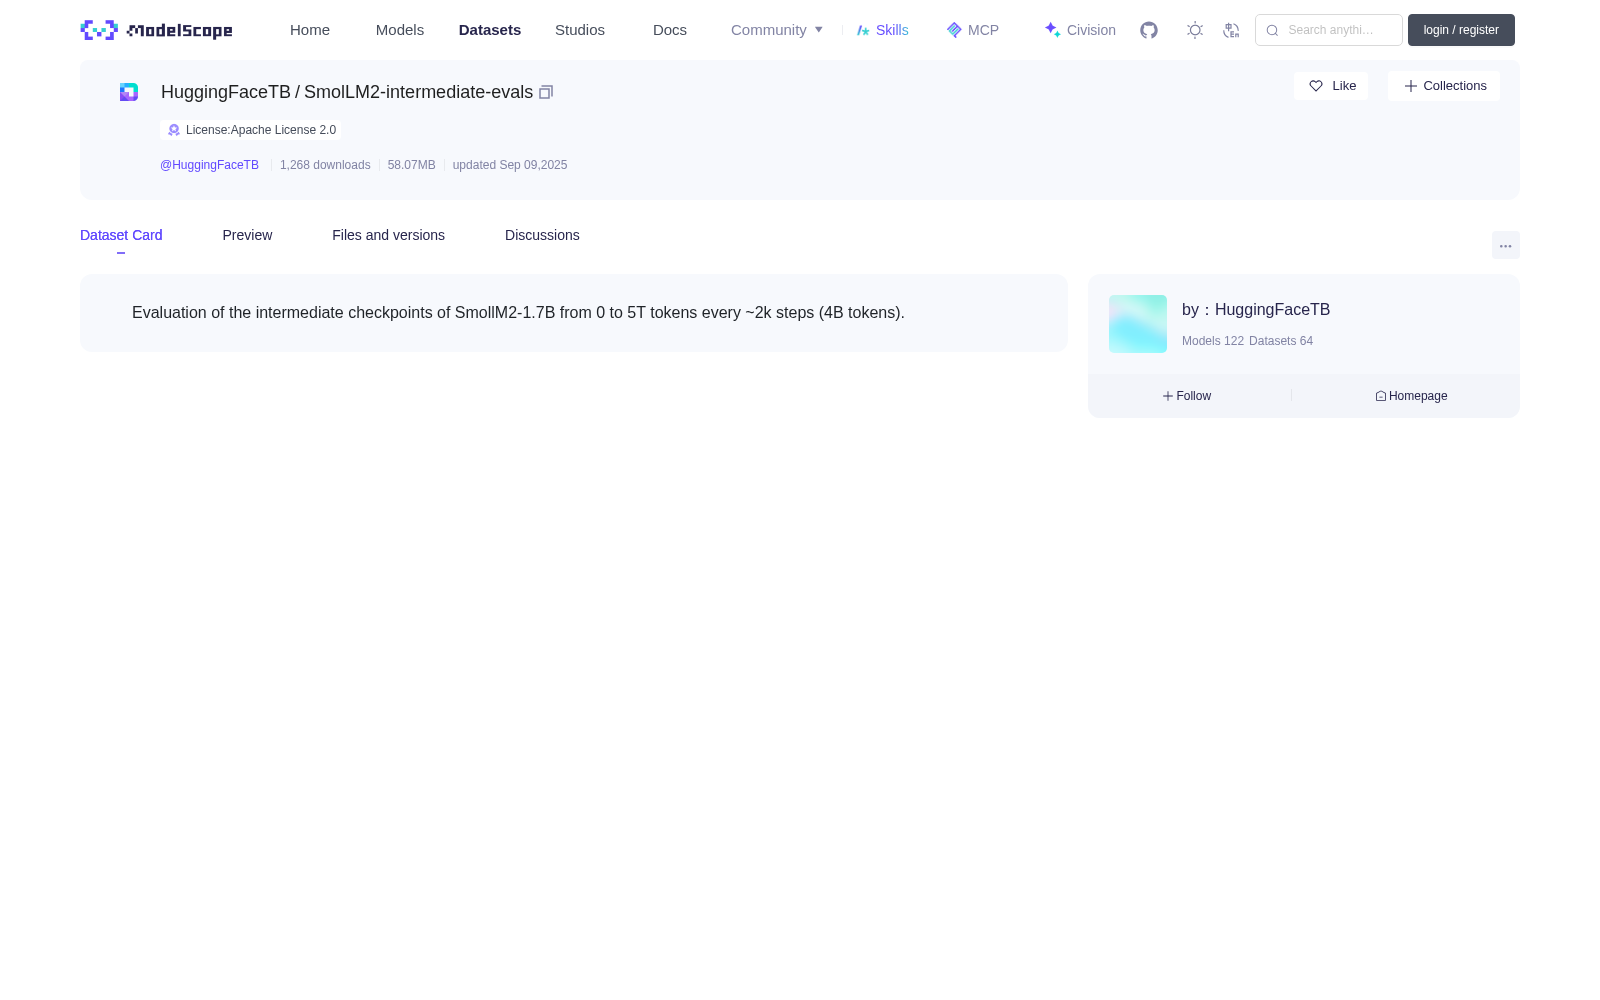Click the ModelScope logo

point(156,30)
